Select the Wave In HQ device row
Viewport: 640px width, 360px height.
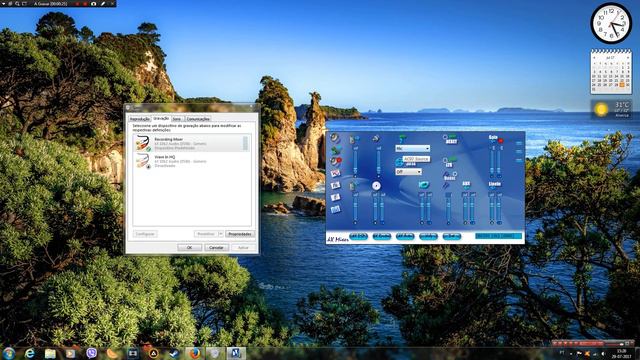click(x=191, y=161)
